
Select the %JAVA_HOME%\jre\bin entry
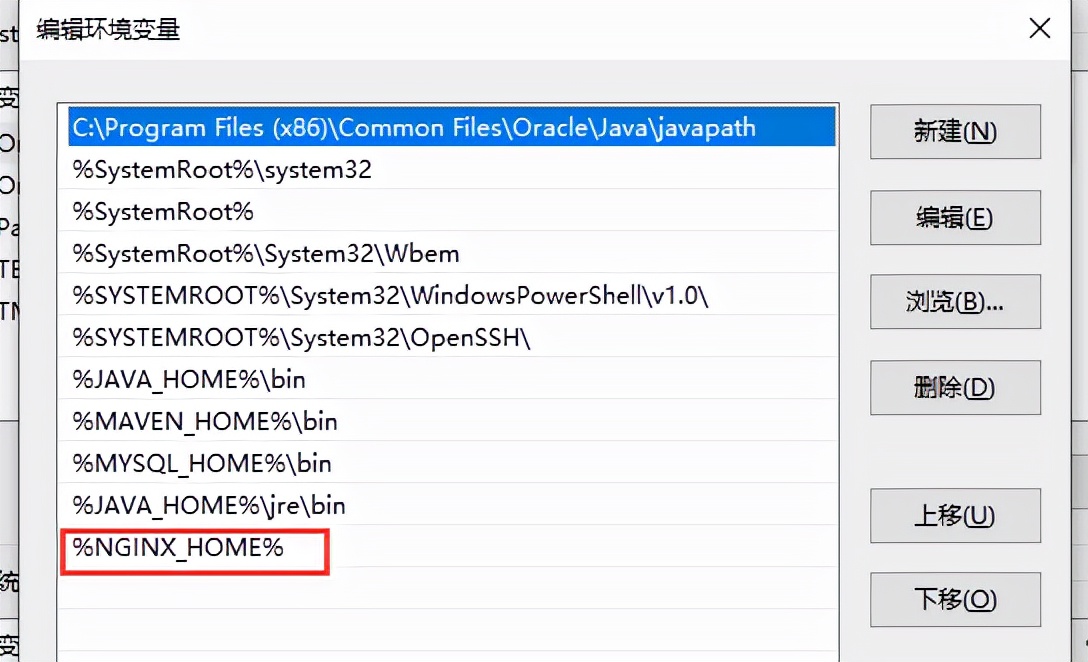click(x=205, y=505)
